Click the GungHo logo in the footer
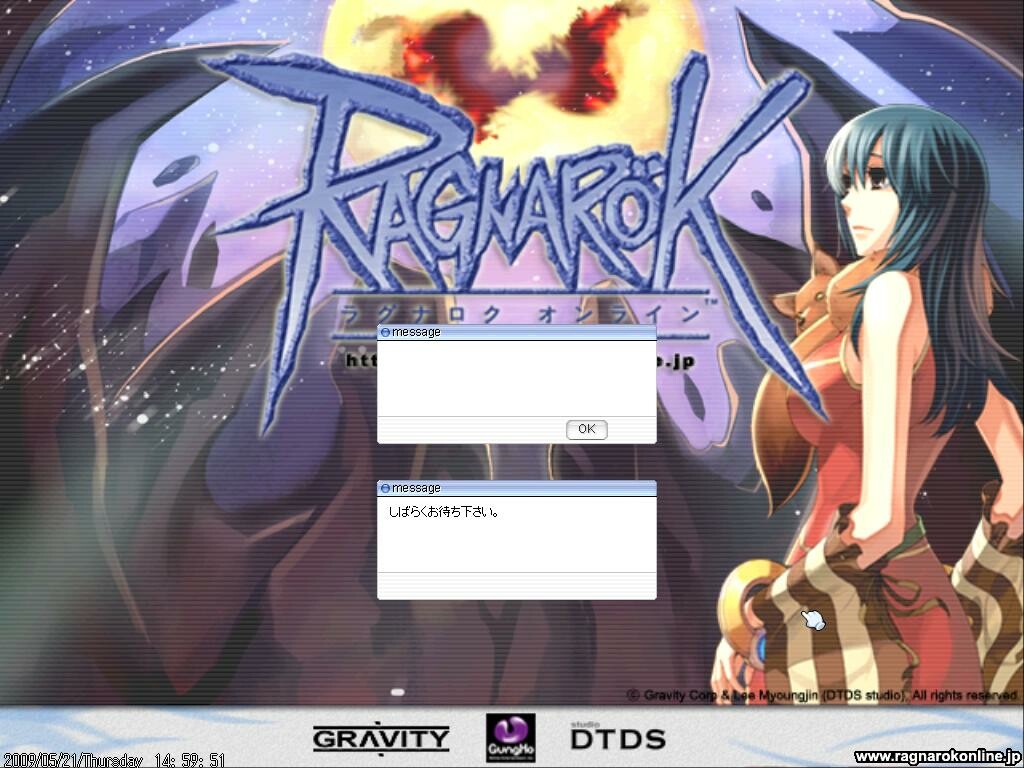This screenshot has width=1024, height=768. (x=511, y=738)
